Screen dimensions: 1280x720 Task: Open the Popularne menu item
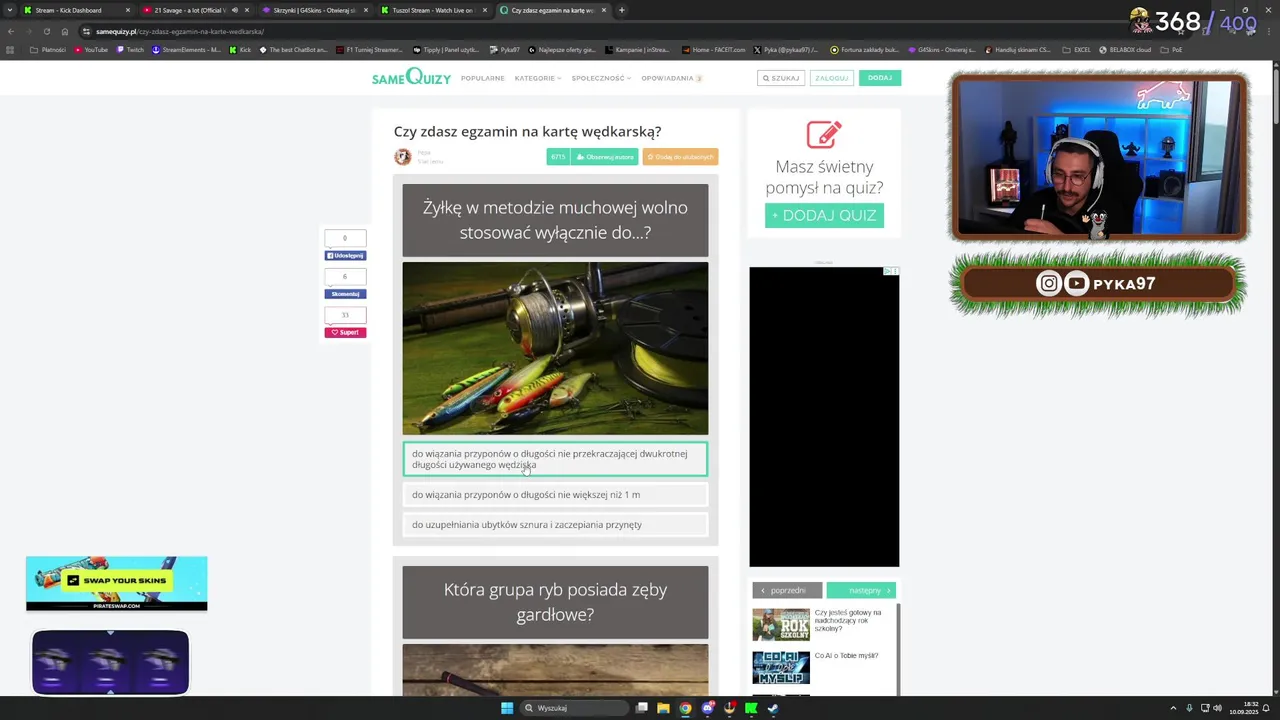[x=483, y=78]
